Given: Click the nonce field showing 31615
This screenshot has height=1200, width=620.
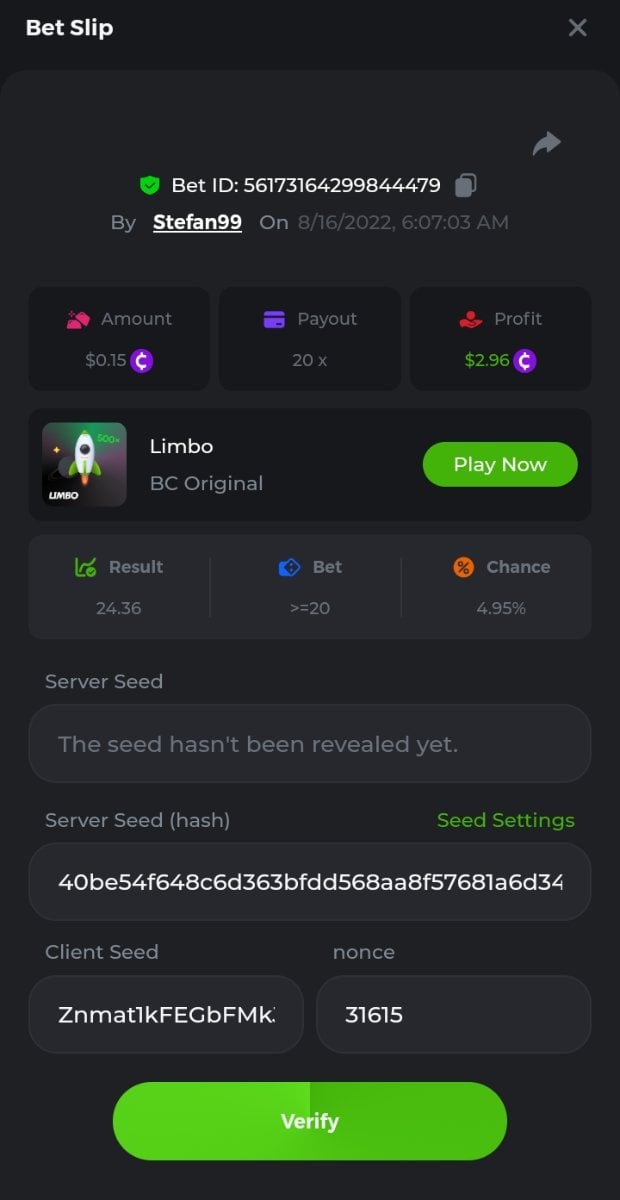Looking at the screenshot, I should 453,1015.
